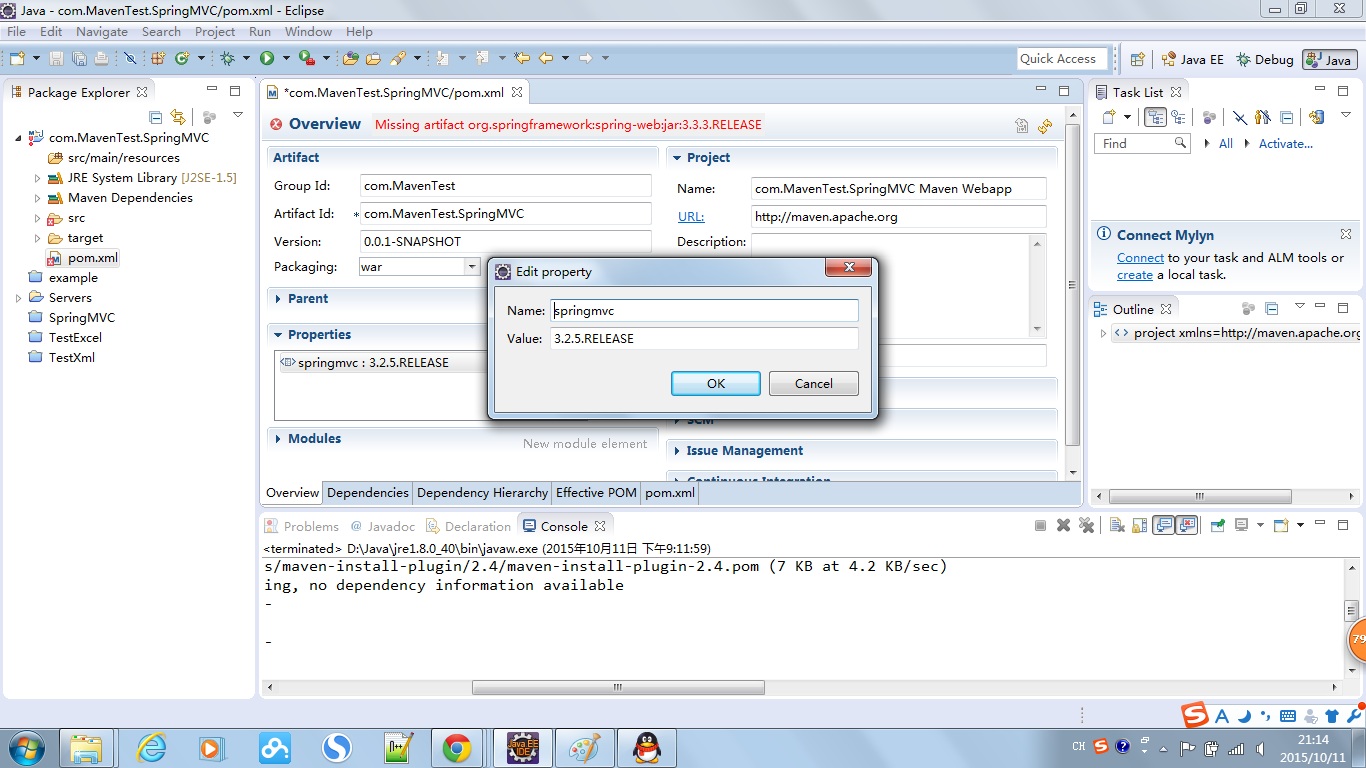The height and width of the screenshot is (768, 1366).
Task: Open Internet Explorer from the taskbar
Action: (151, 747)
